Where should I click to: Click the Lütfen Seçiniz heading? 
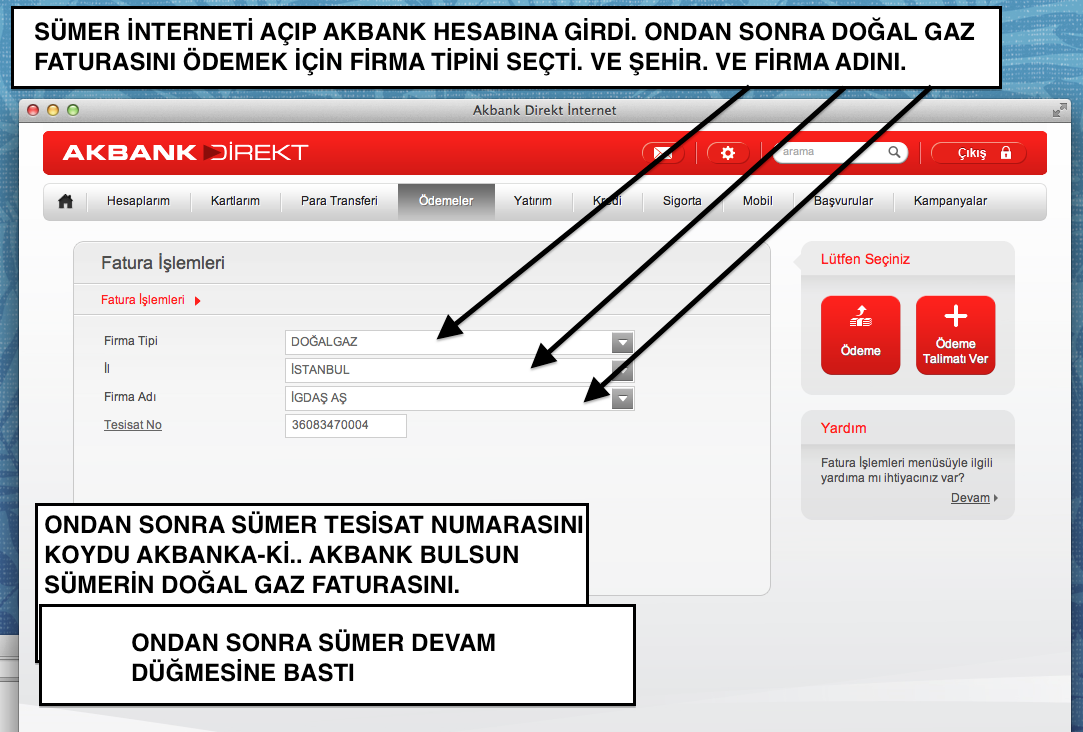click(865, 260)
